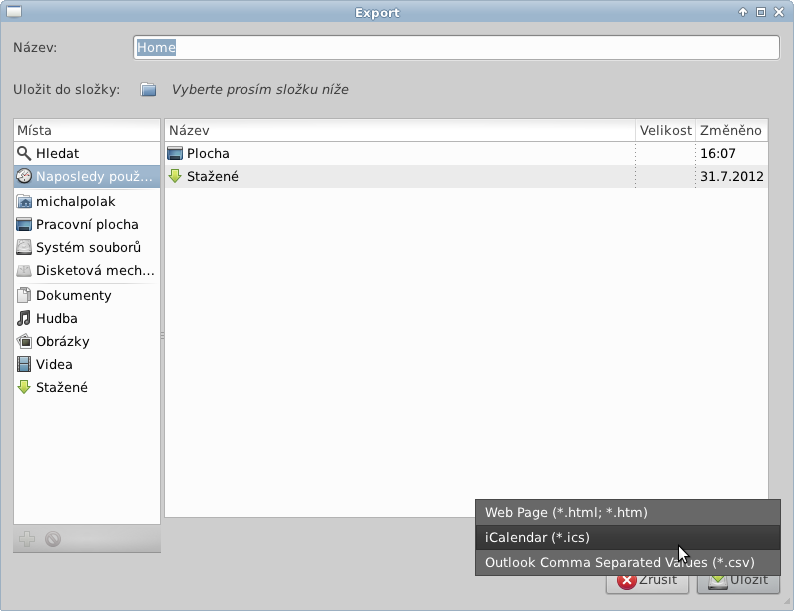The height and width of the screenshot is (611, 794).
Task: Open Dokumenty in the places sidebar
Action: [x=73, y=296]
